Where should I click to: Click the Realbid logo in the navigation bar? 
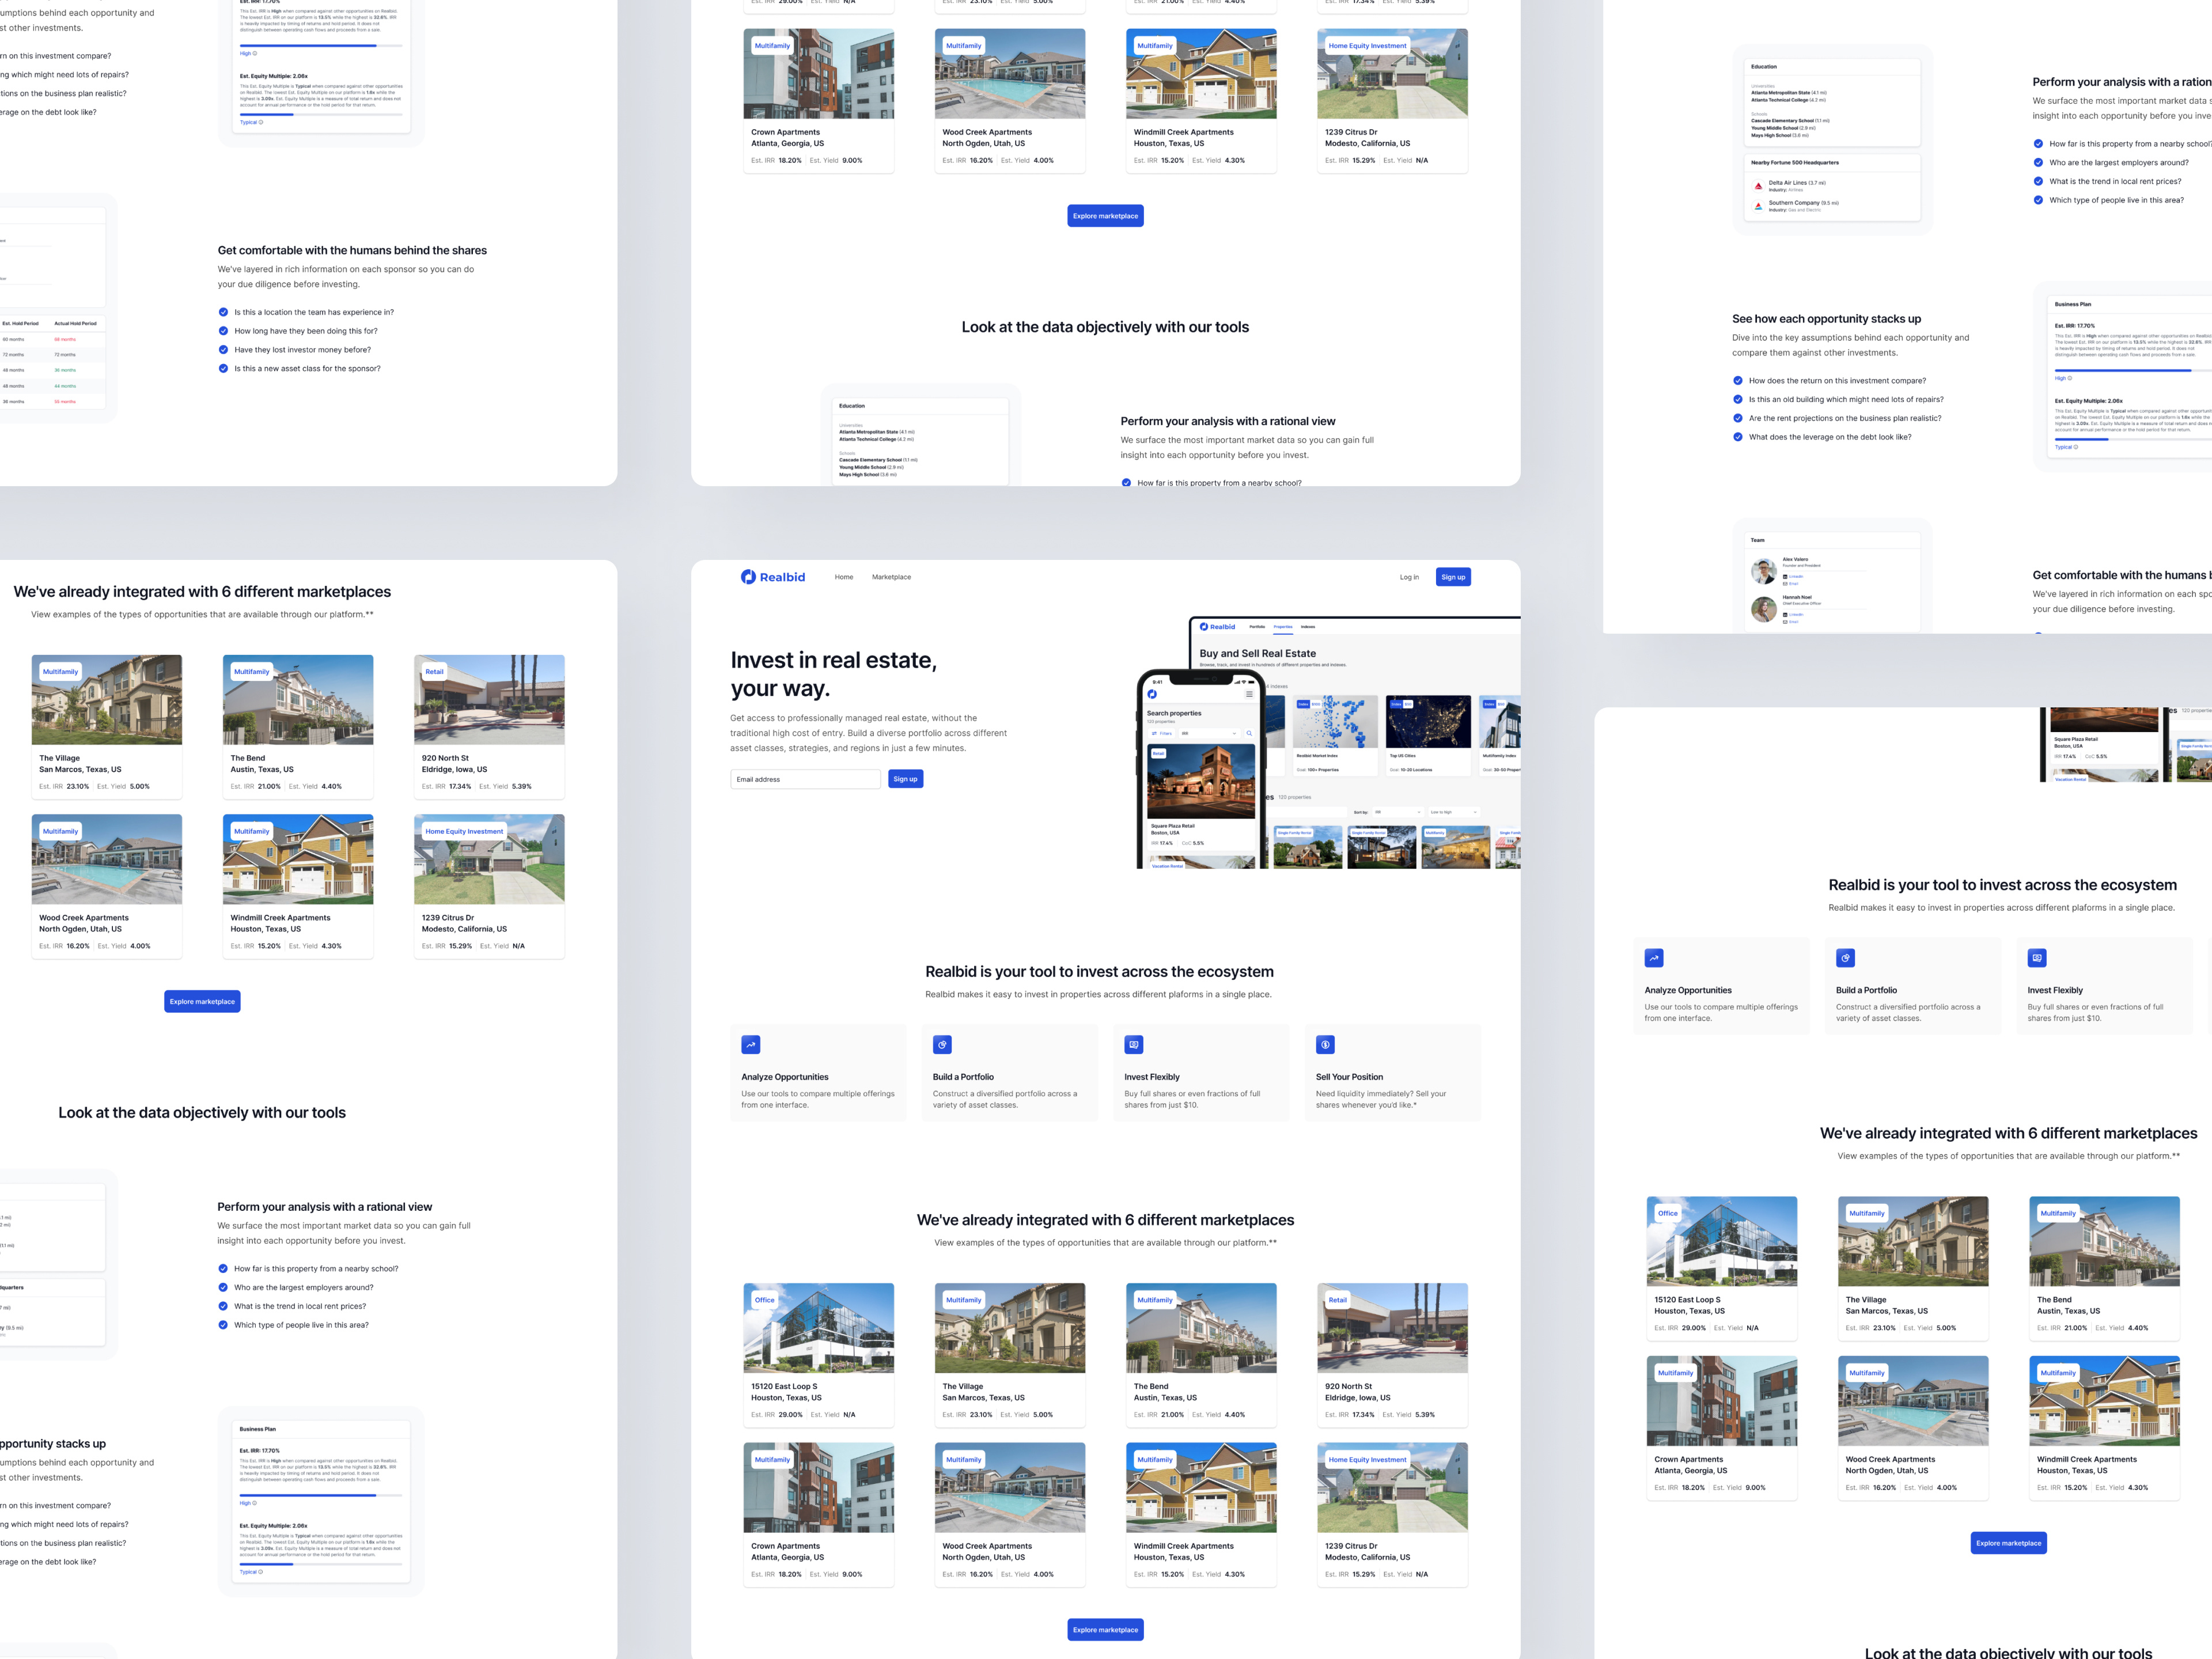[x=774, y=577]
